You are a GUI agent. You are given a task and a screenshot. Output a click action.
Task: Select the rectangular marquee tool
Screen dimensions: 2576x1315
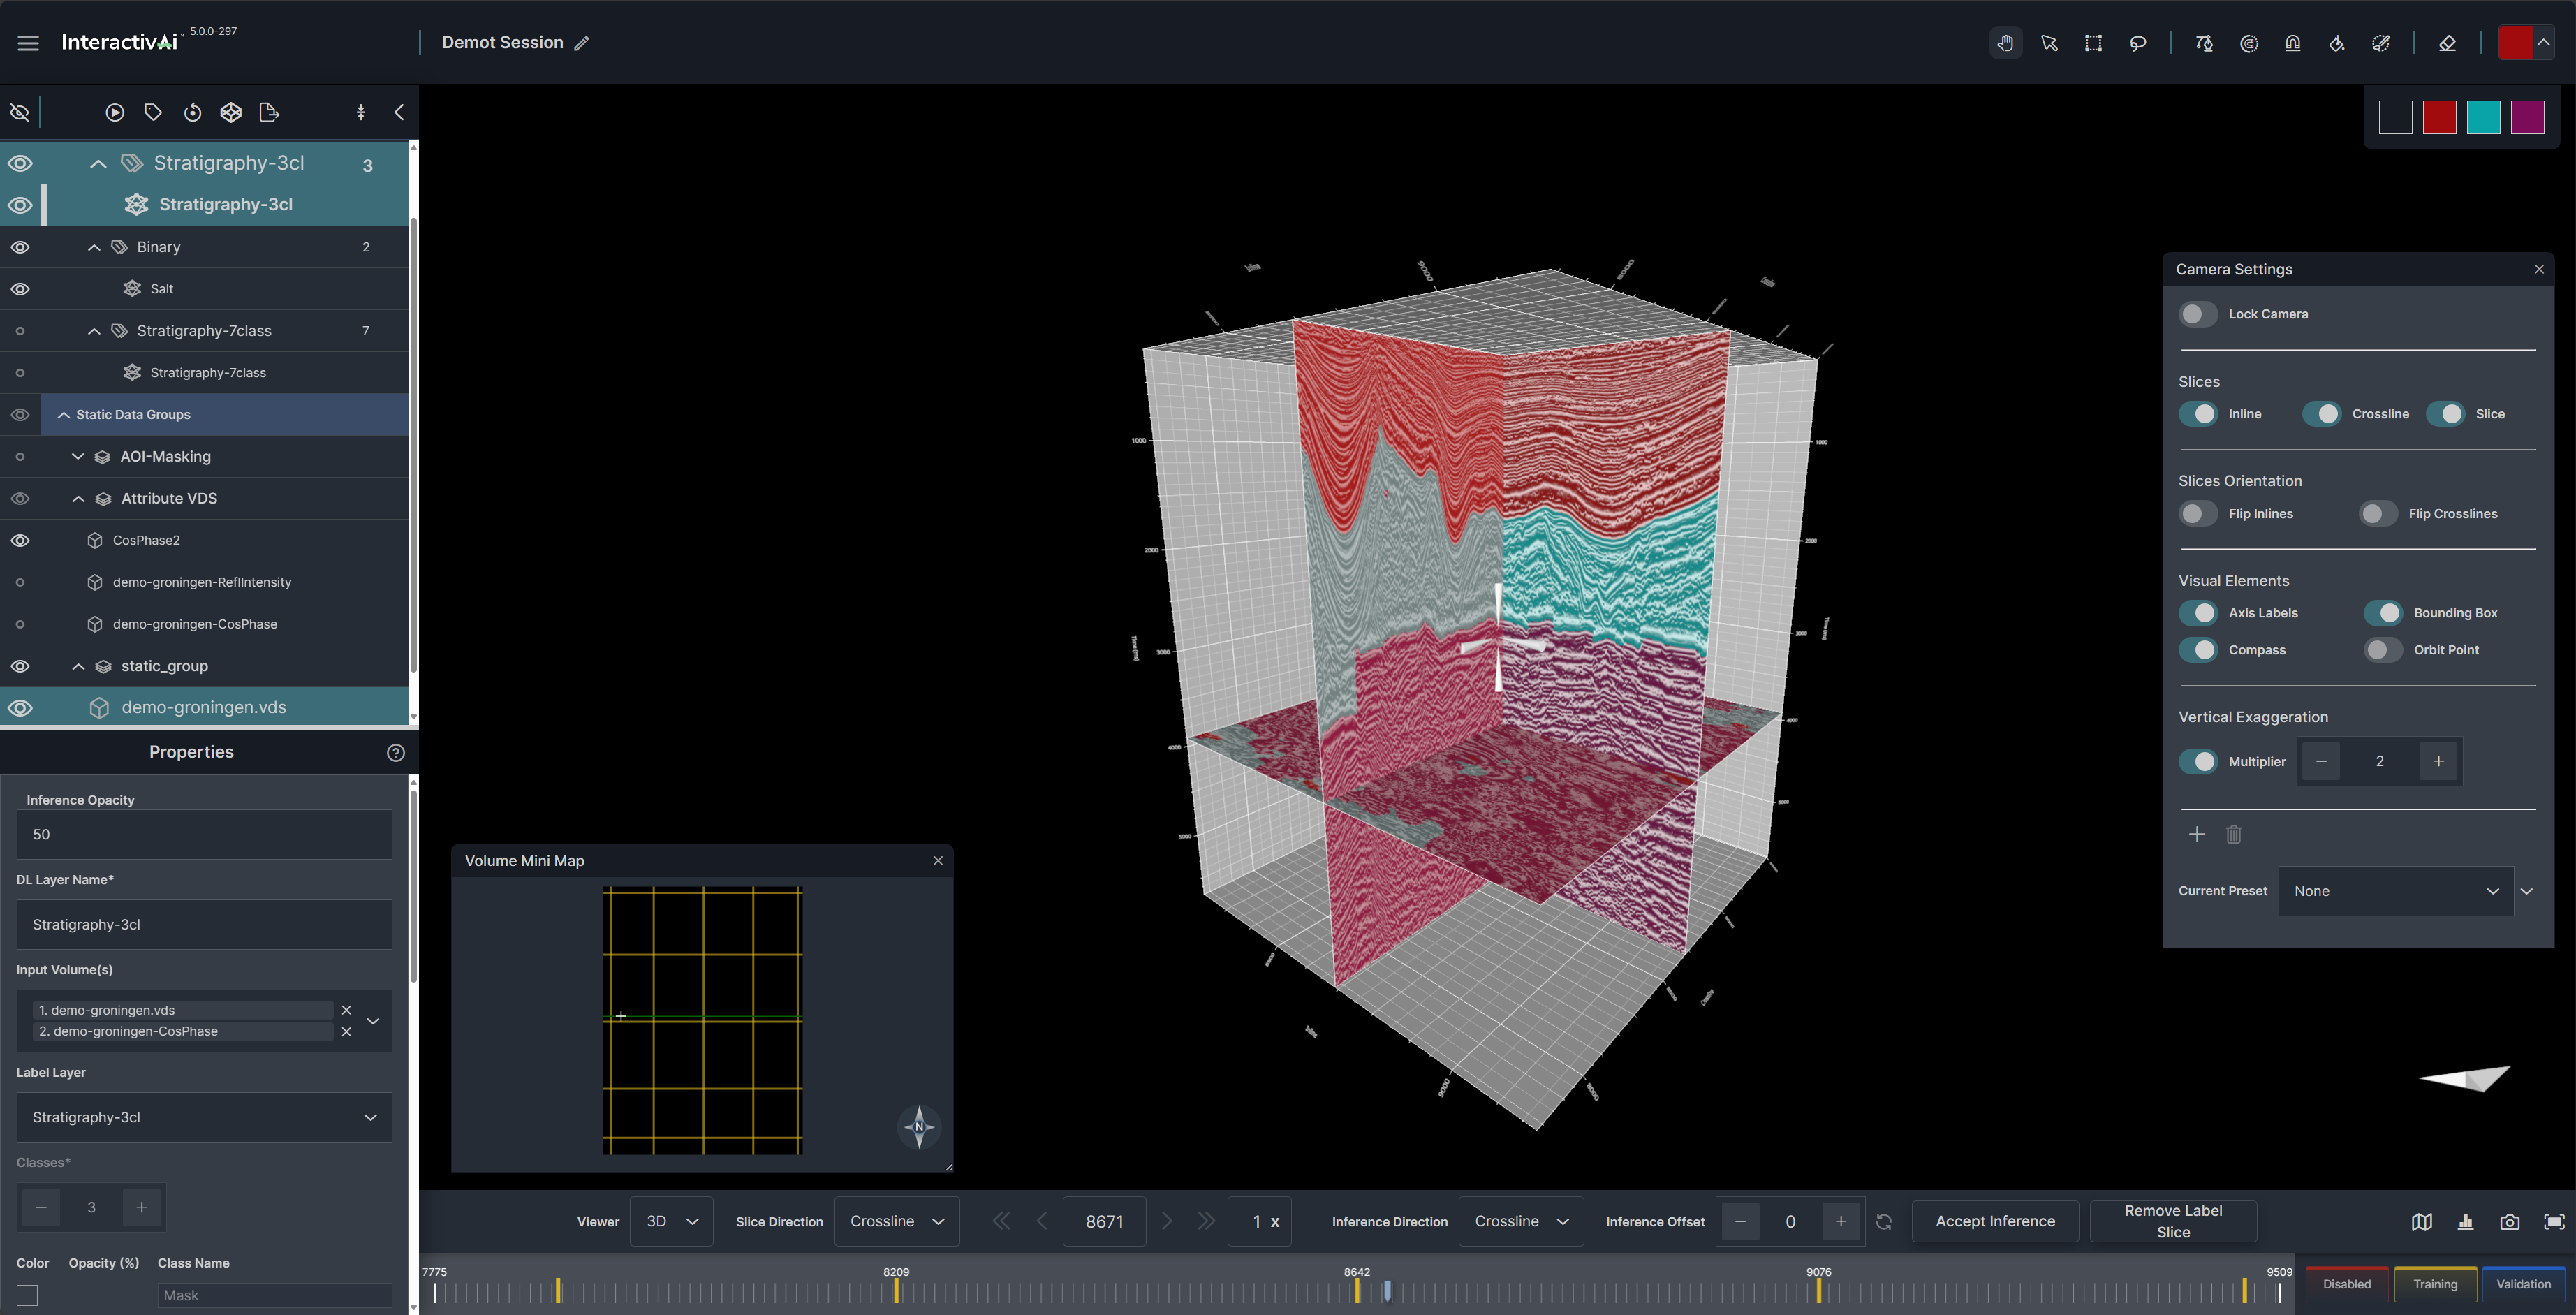click(x=2093, y=43)
